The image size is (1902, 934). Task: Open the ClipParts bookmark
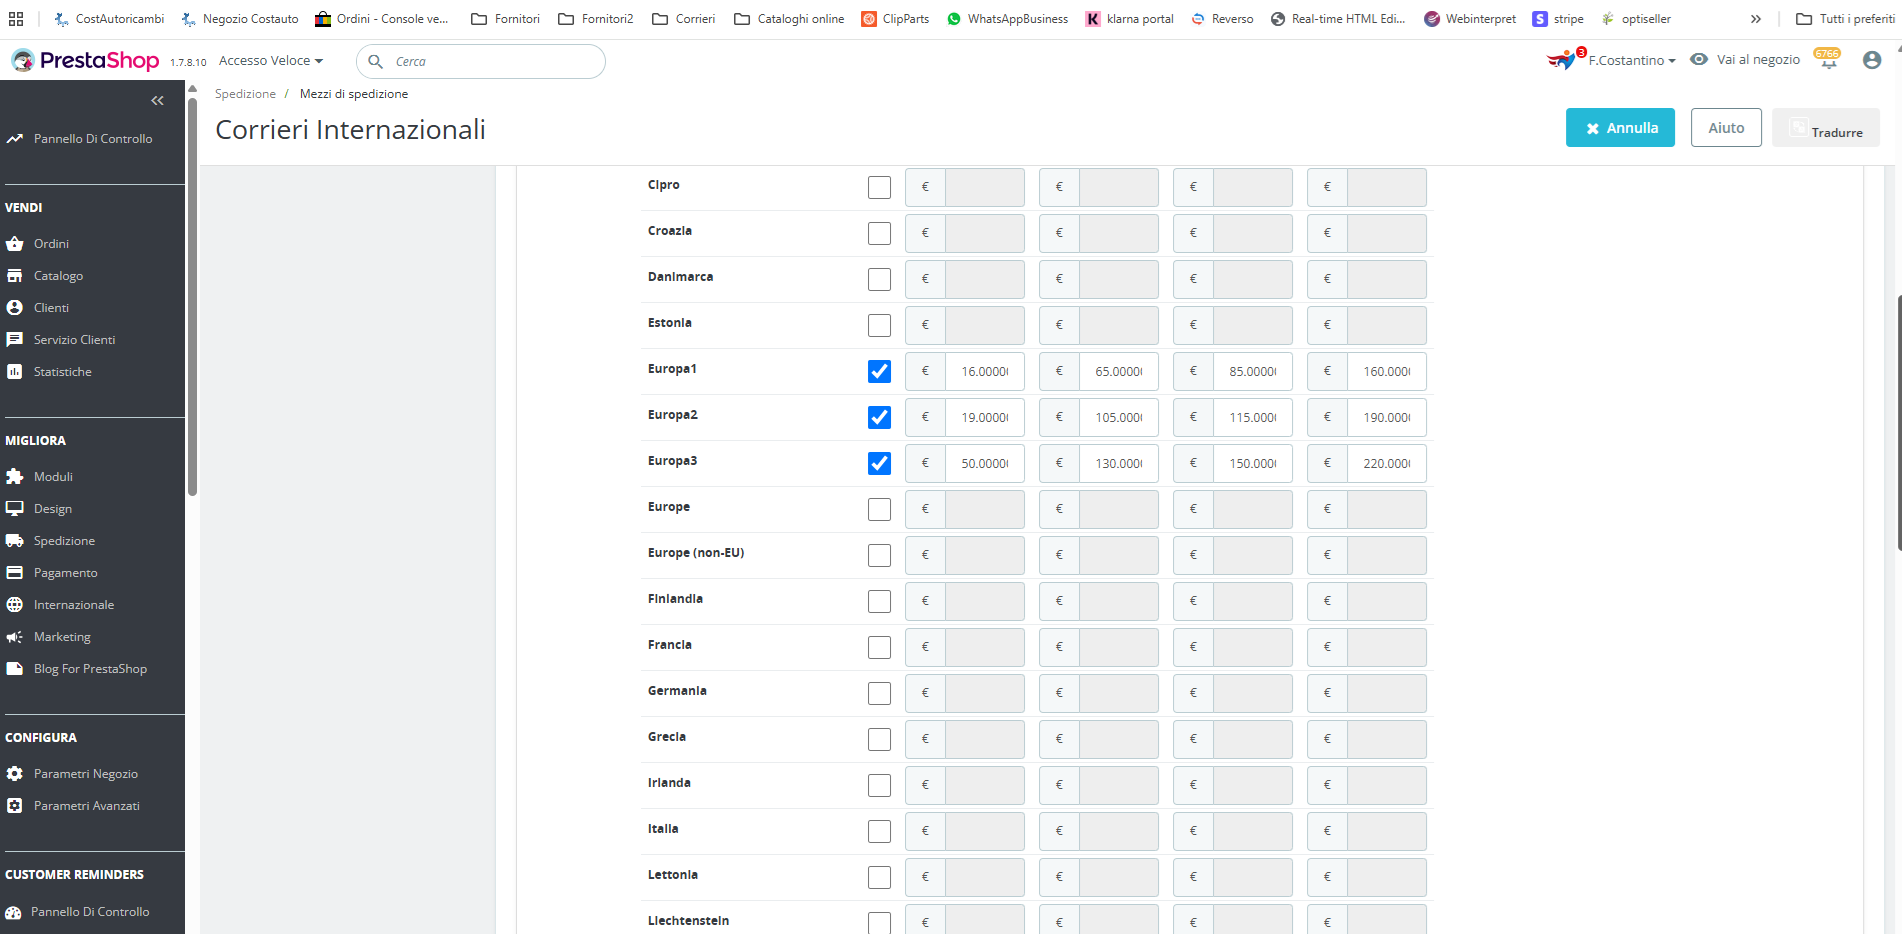(x=895, y=19)
